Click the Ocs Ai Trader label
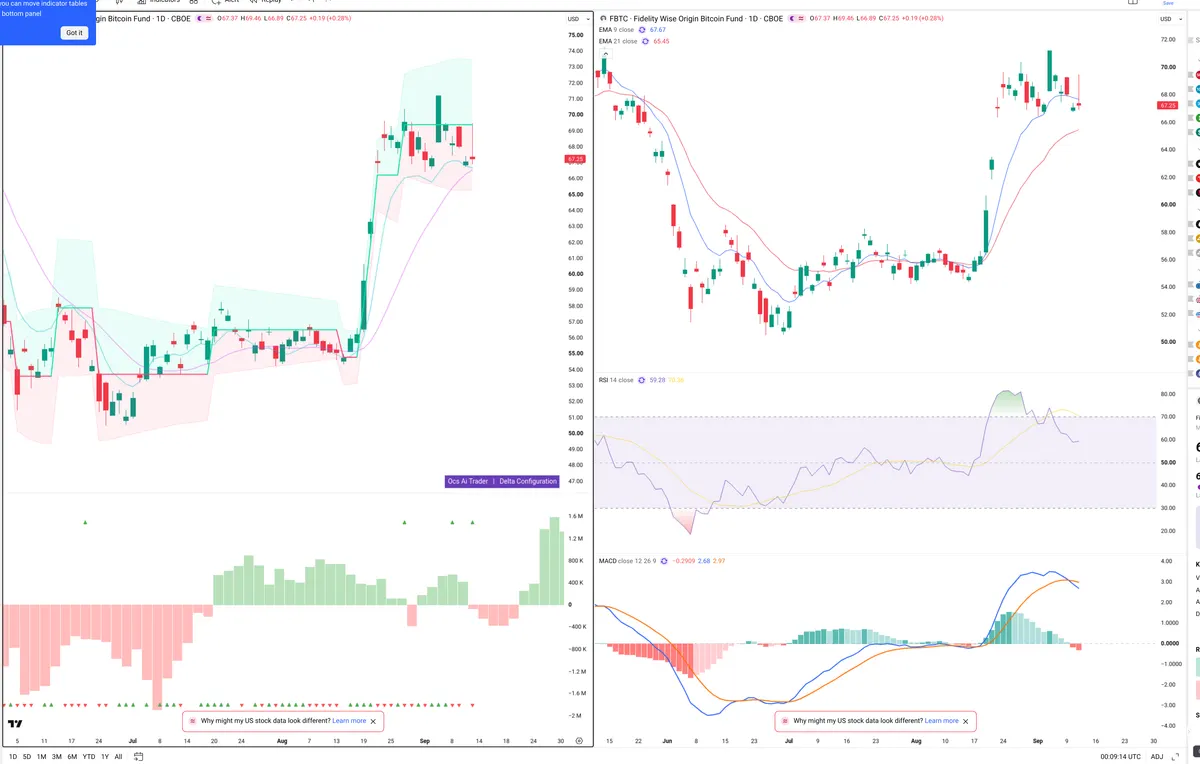This screenshot has height=764, width=1200. click(x=468, y=481)
